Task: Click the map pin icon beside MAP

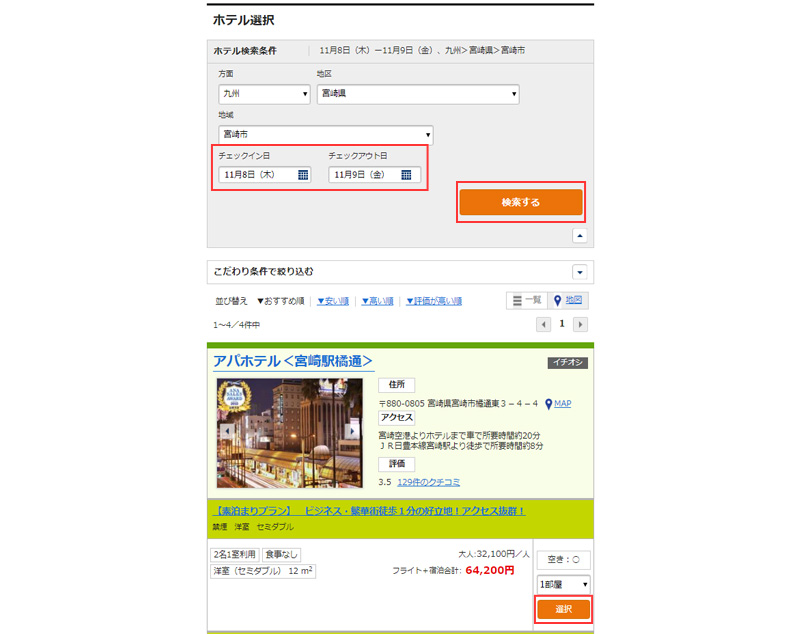Action: [x=548, y=404]
